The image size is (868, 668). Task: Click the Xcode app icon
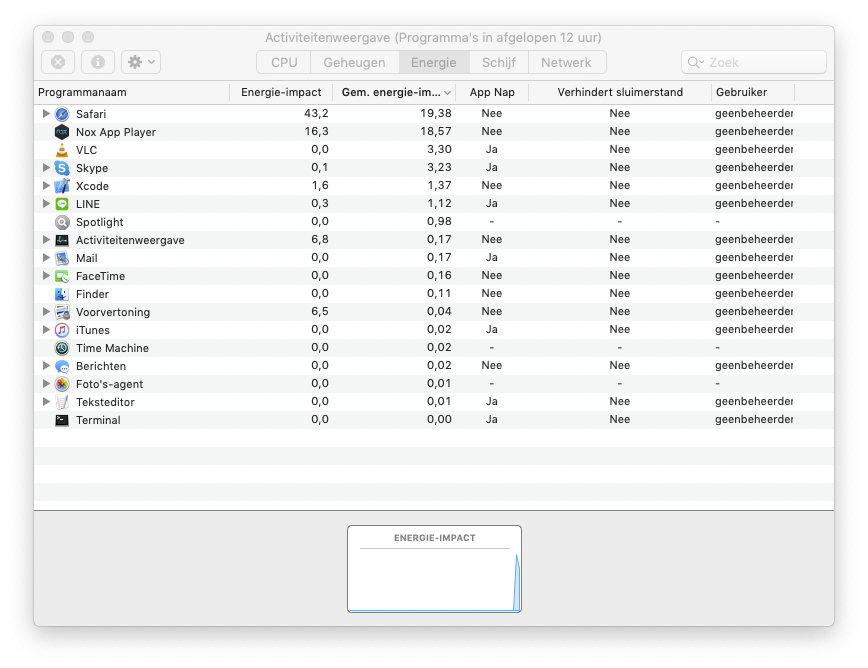[x=62, y=186]
